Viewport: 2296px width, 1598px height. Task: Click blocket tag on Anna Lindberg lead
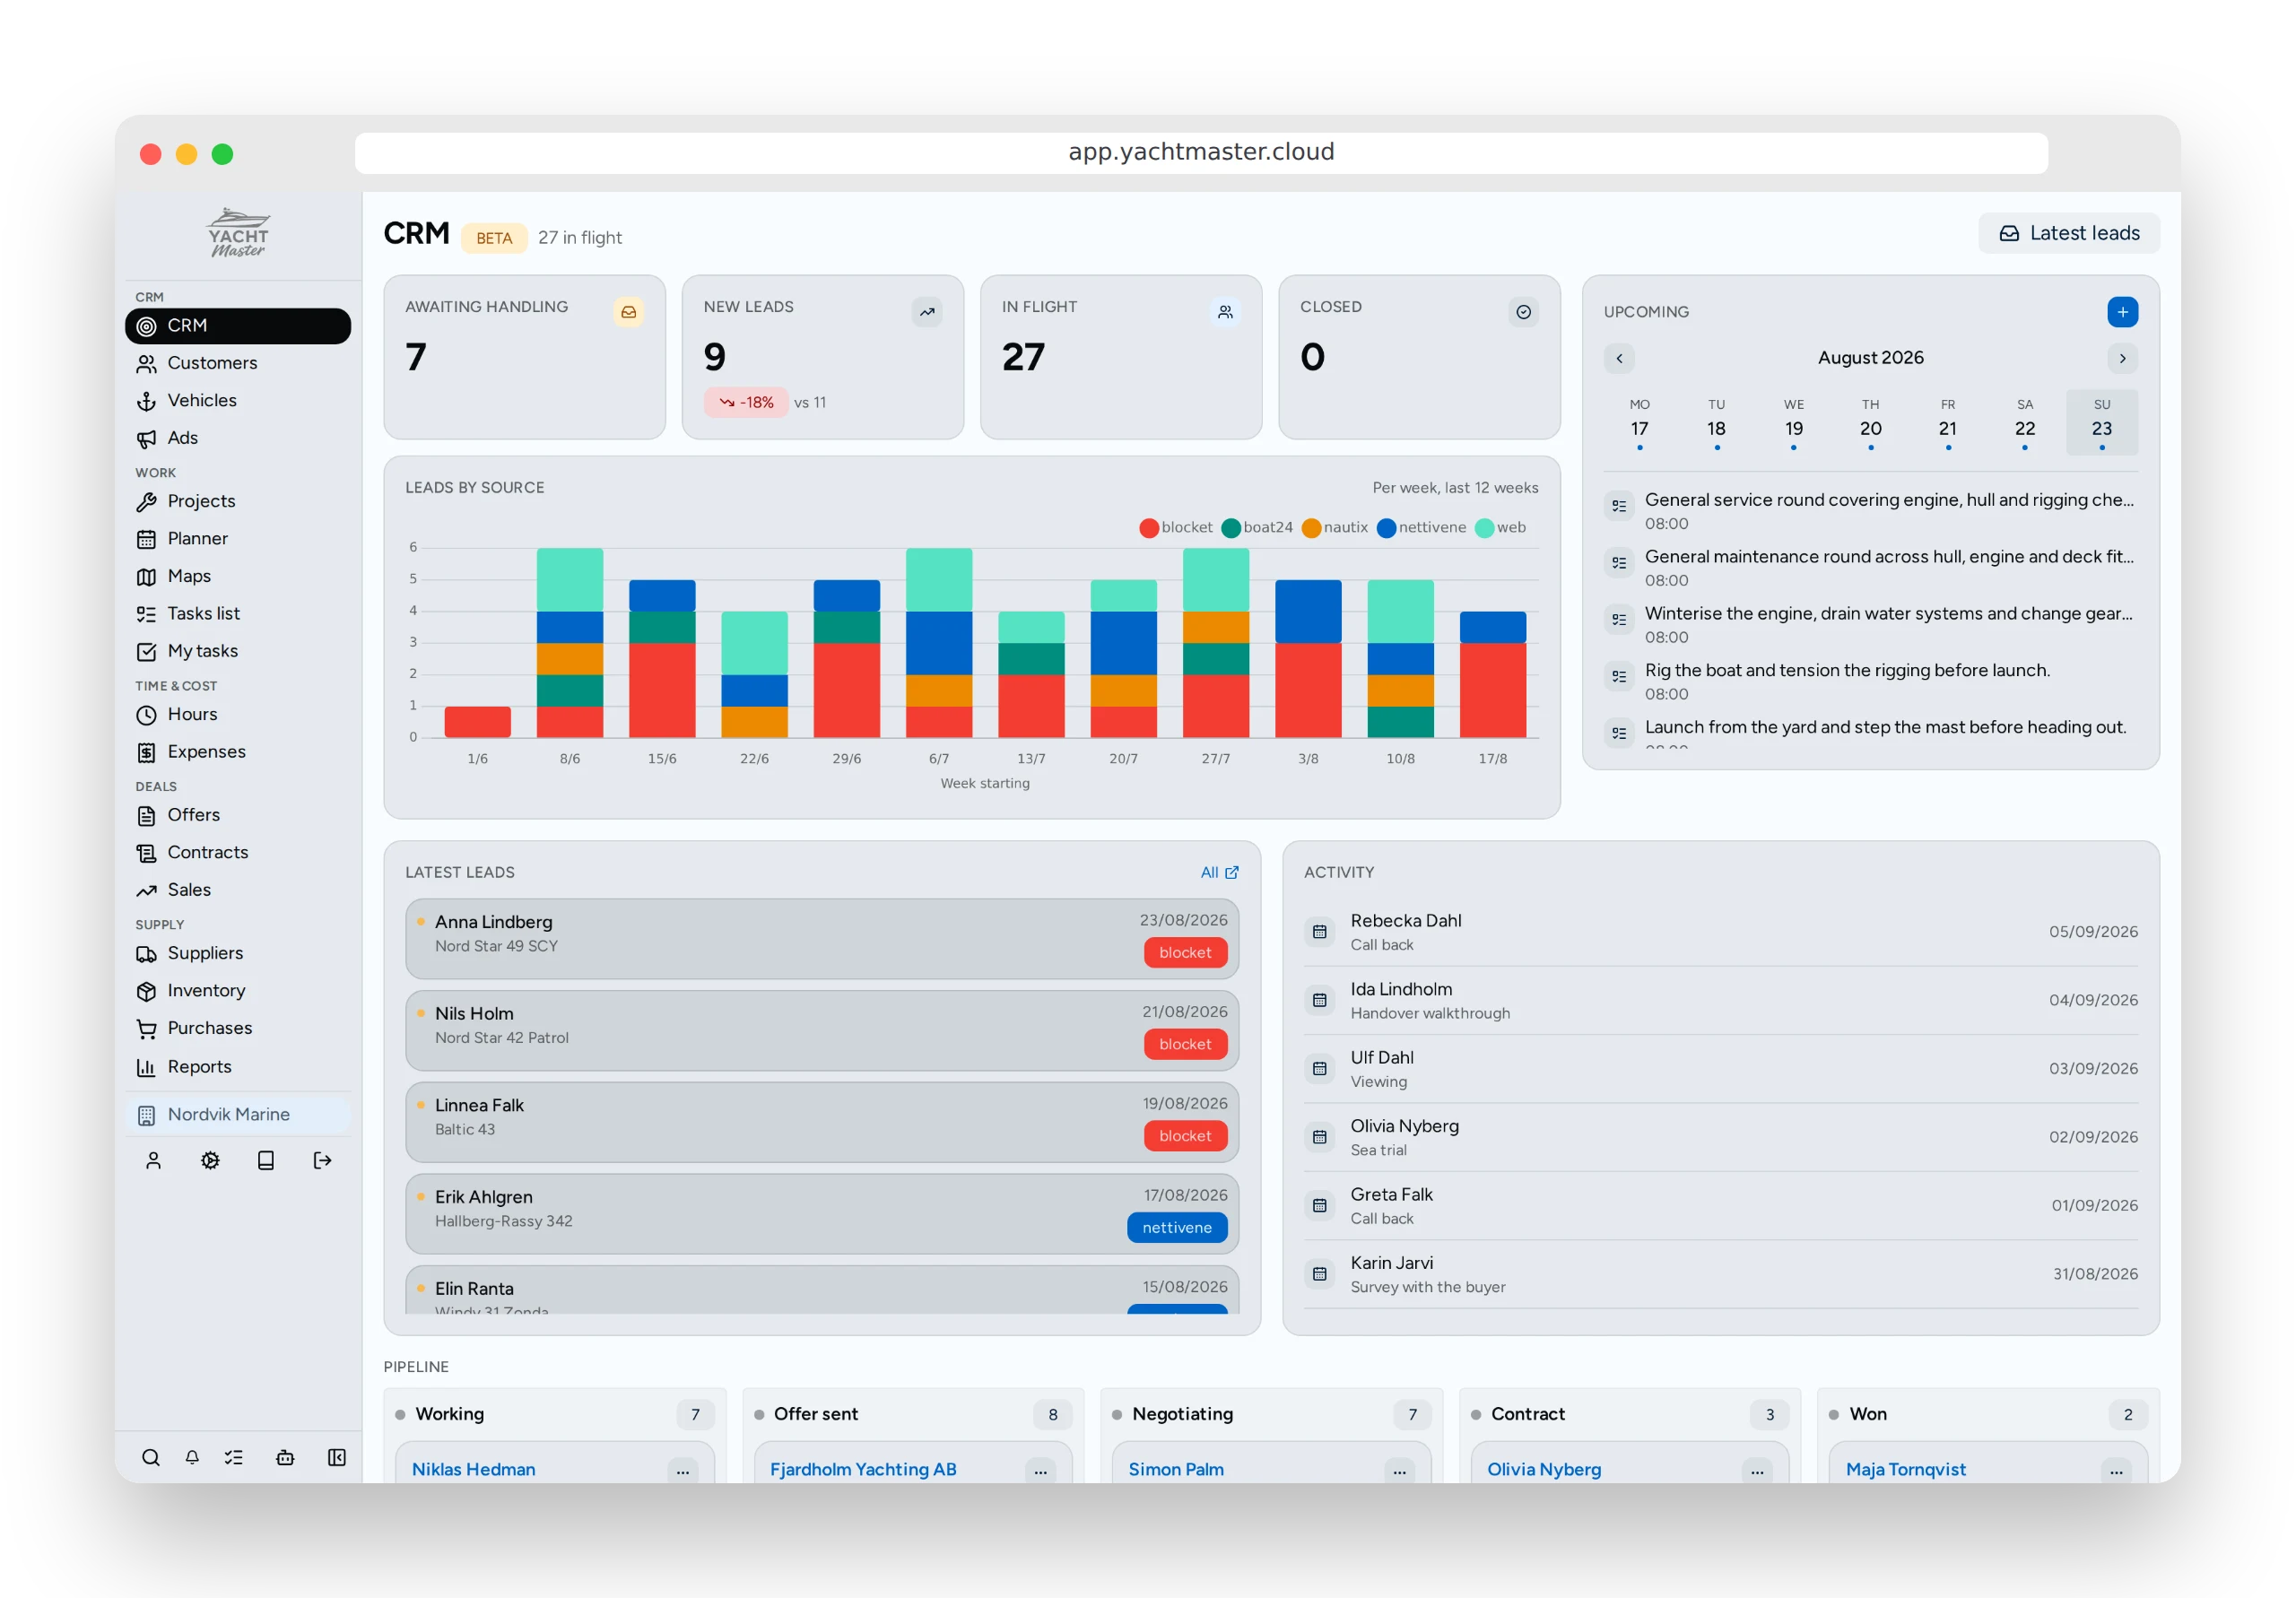coord(1185,953)
